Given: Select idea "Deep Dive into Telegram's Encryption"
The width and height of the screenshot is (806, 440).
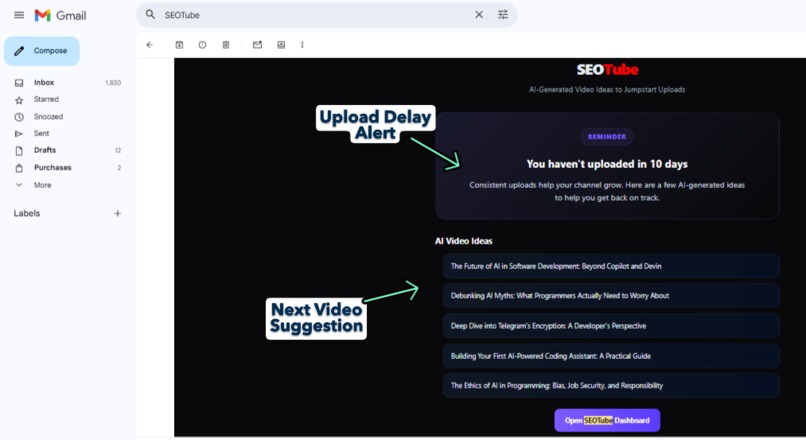Looking at the screenshot, I should pyautogui.click(x=611, y=326).
